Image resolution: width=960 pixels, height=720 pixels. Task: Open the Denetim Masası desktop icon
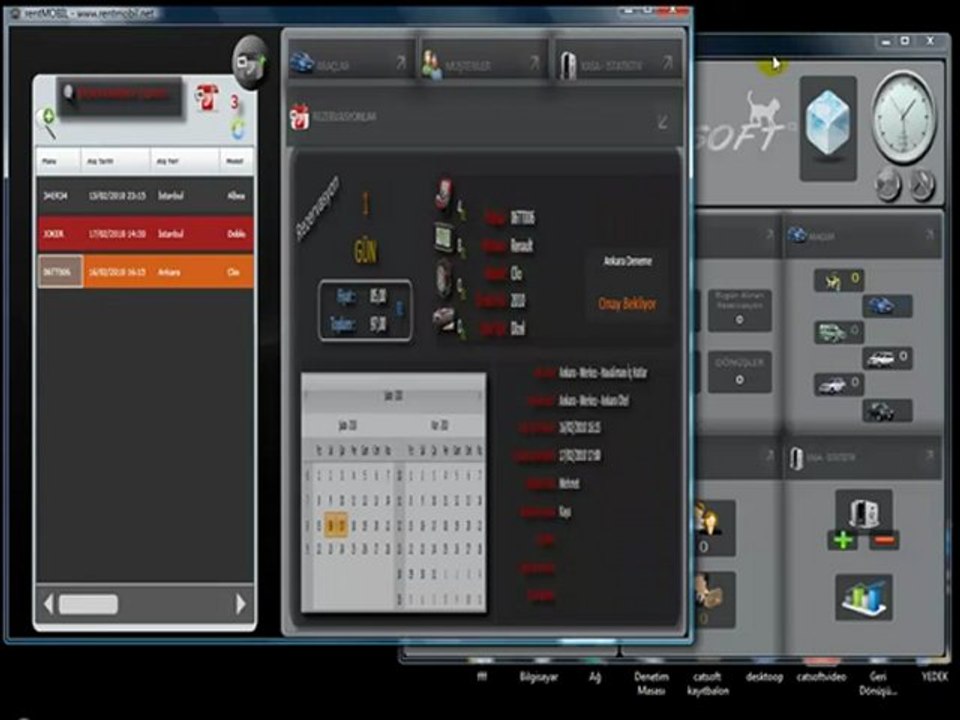651,683
